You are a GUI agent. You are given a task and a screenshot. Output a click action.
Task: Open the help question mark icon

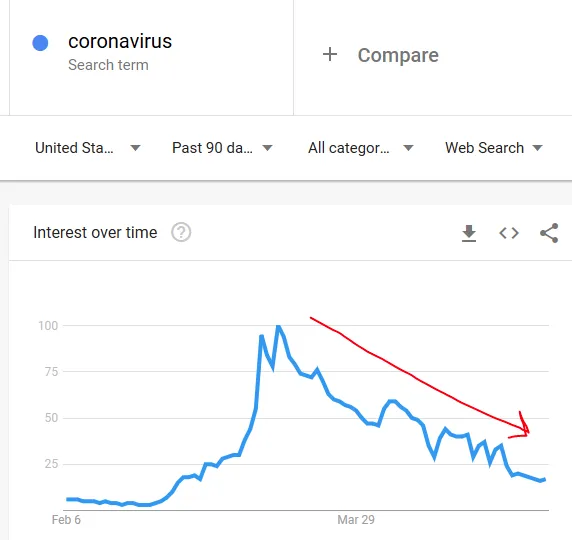[x=181, y=232]
